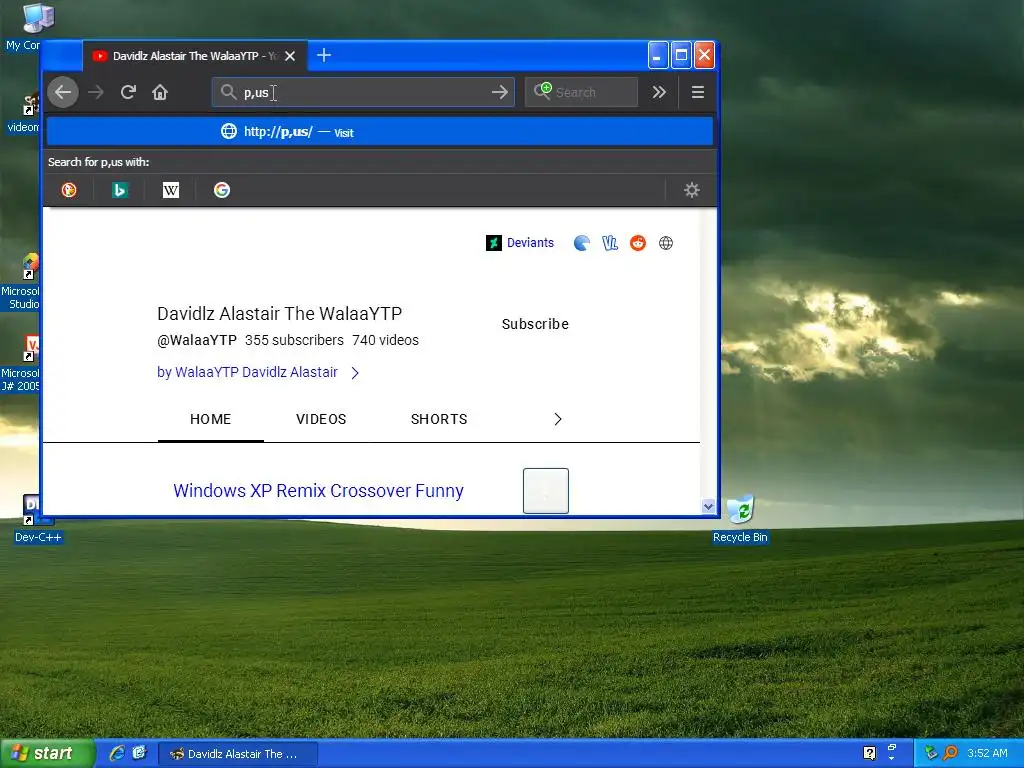Visit http://p,us/ suggestion
This screenshot has width=1024, height=768.
379,132
